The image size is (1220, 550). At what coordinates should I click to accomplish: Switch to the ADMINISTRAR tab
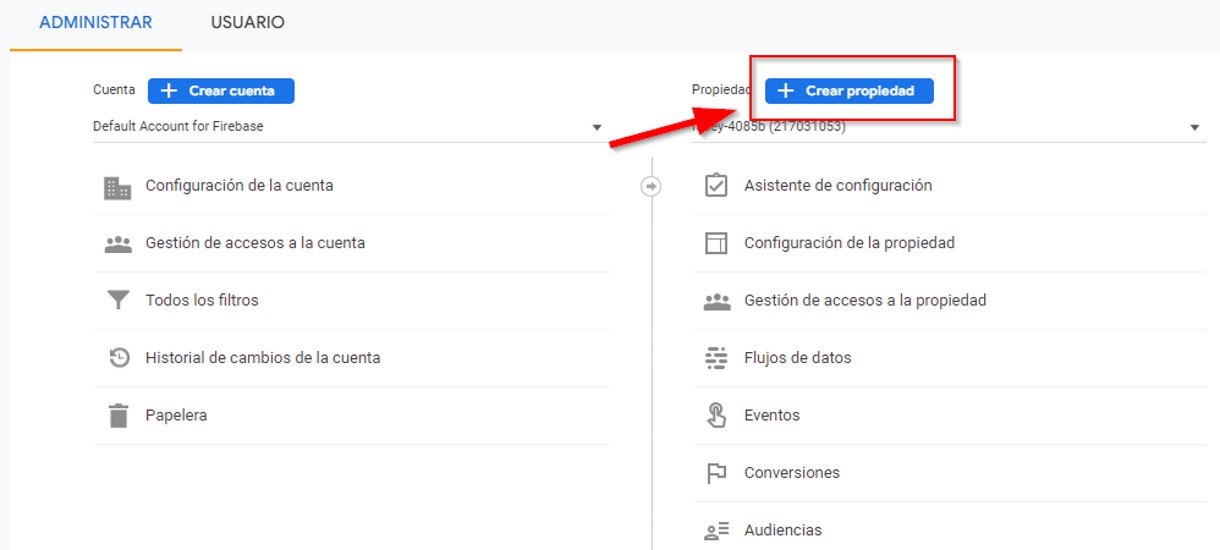coord(96,22)
